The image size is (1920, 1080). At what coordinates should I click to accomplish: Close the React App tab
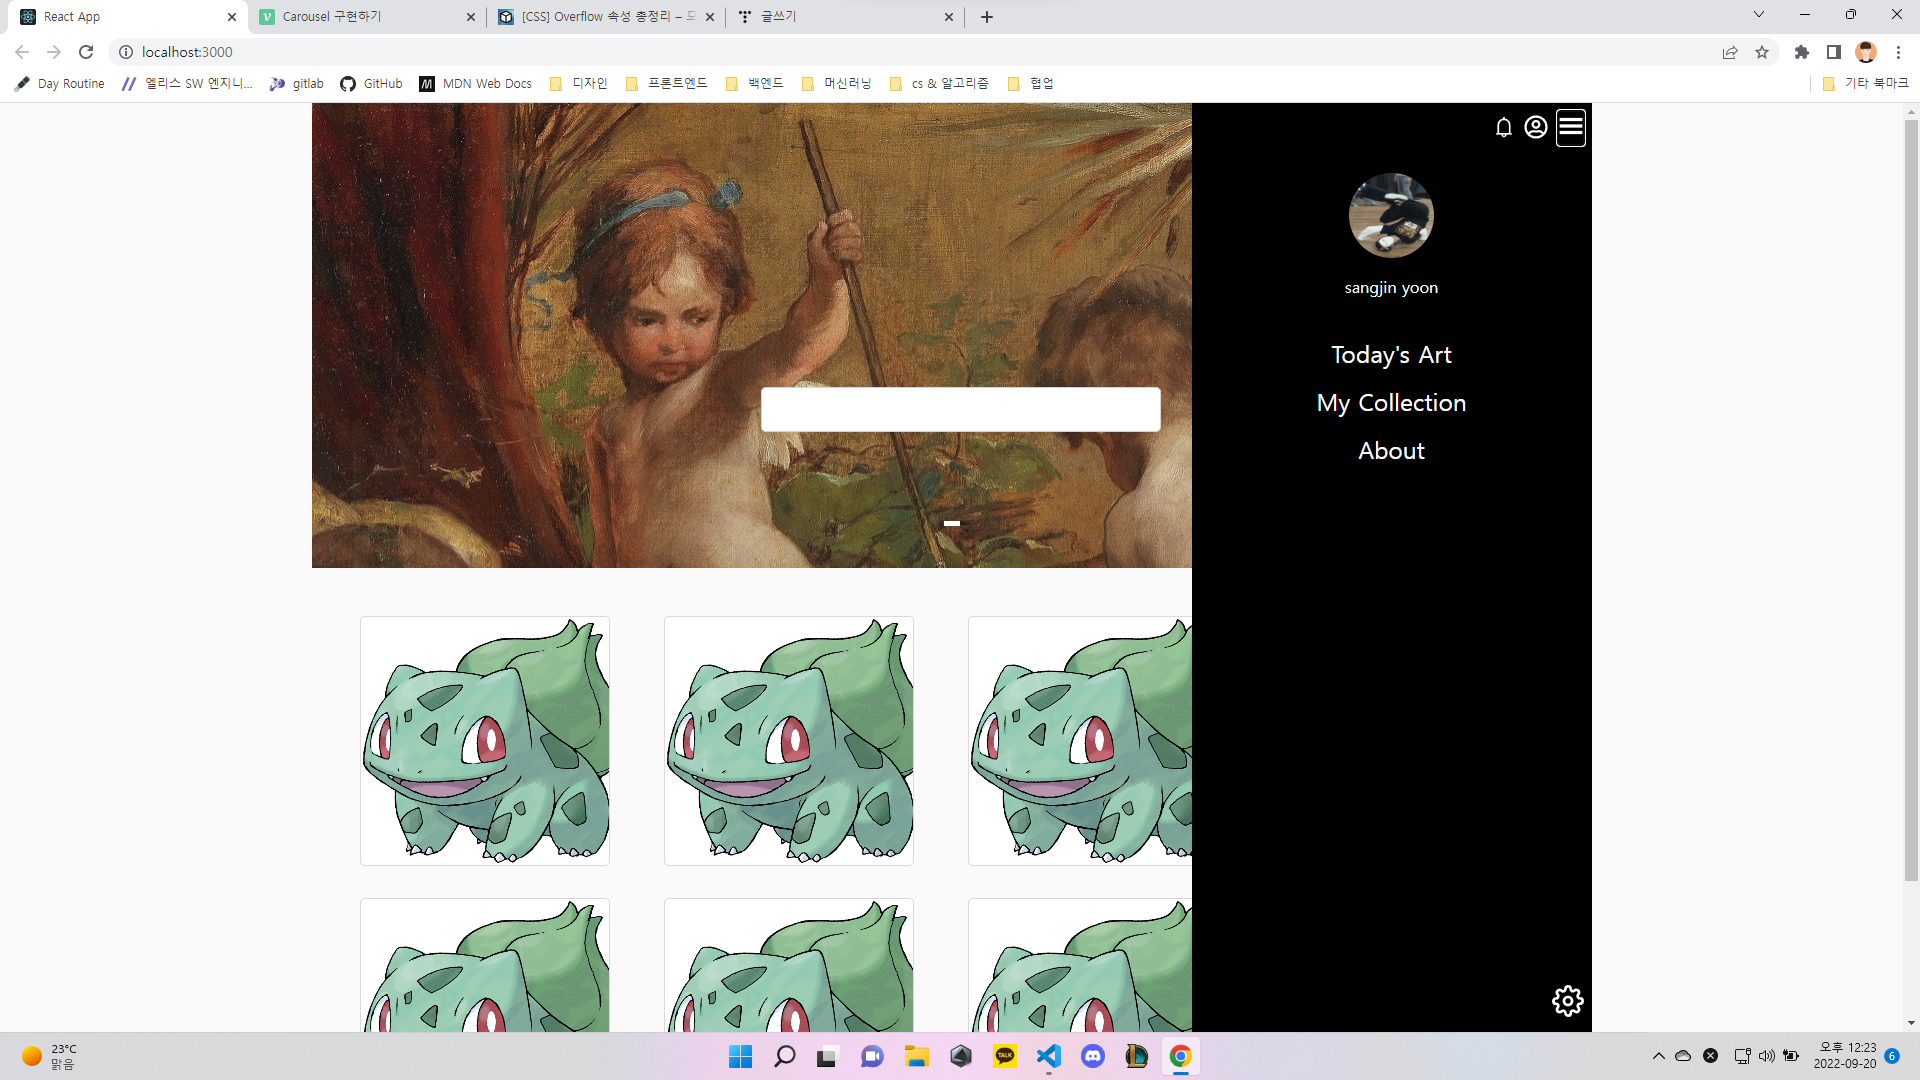point(231,17)
